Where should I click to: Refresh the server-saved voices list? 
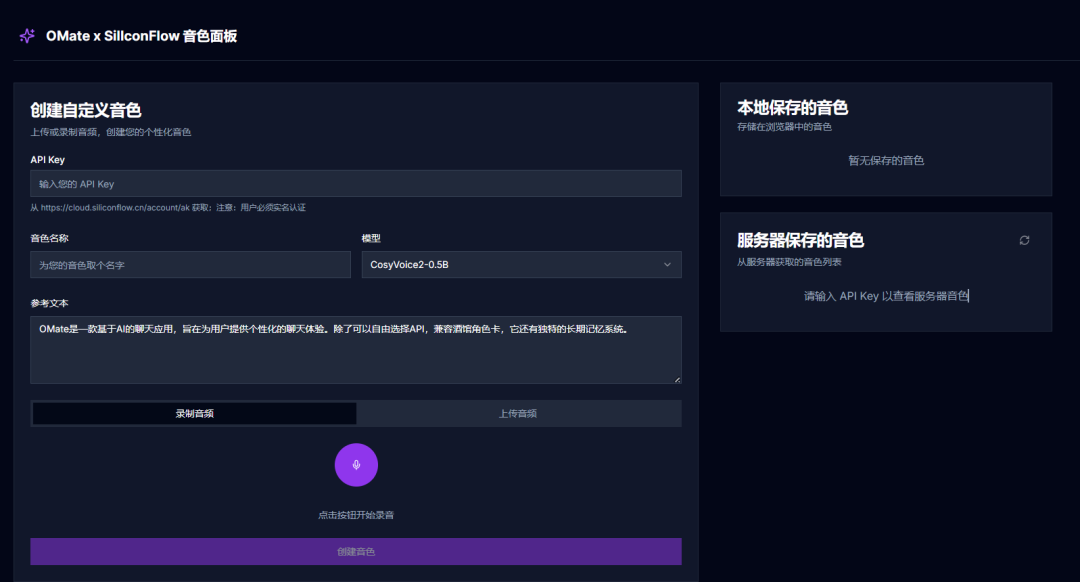tap(1024, 240)
